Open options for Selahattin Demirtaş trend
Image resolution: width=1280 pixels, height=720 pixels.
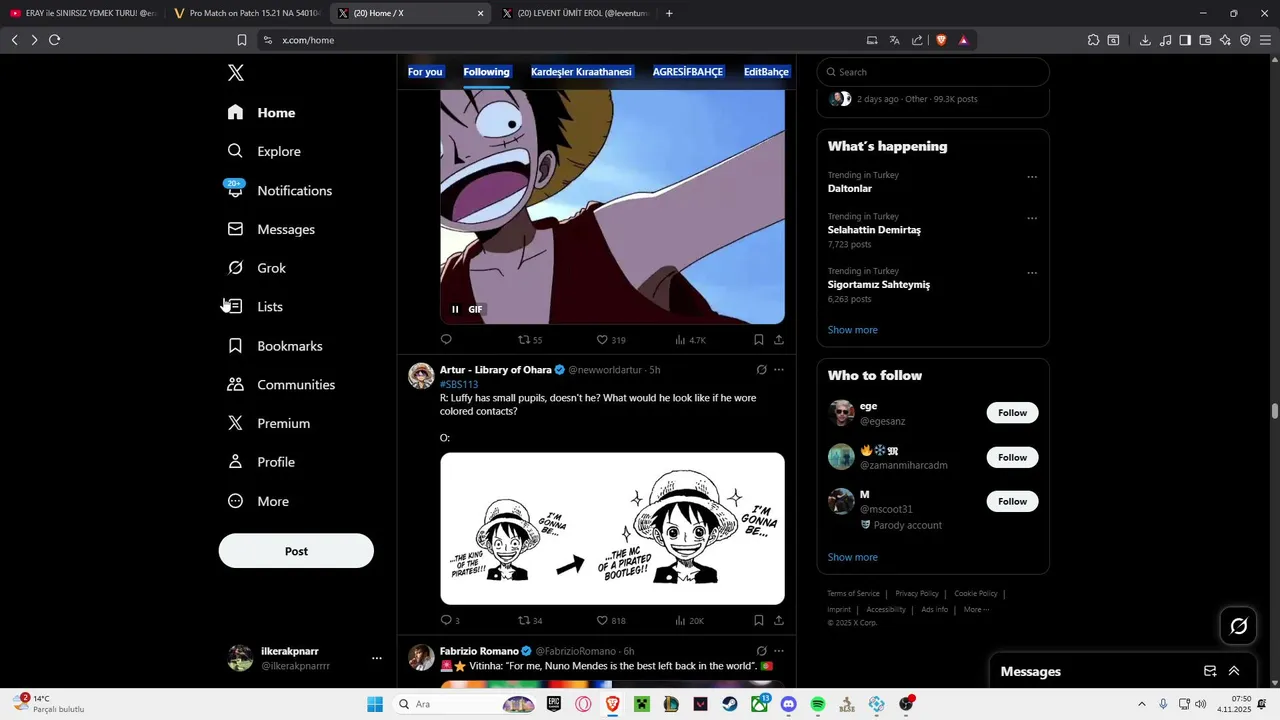pyautogui.click(x=1032, y=218)
